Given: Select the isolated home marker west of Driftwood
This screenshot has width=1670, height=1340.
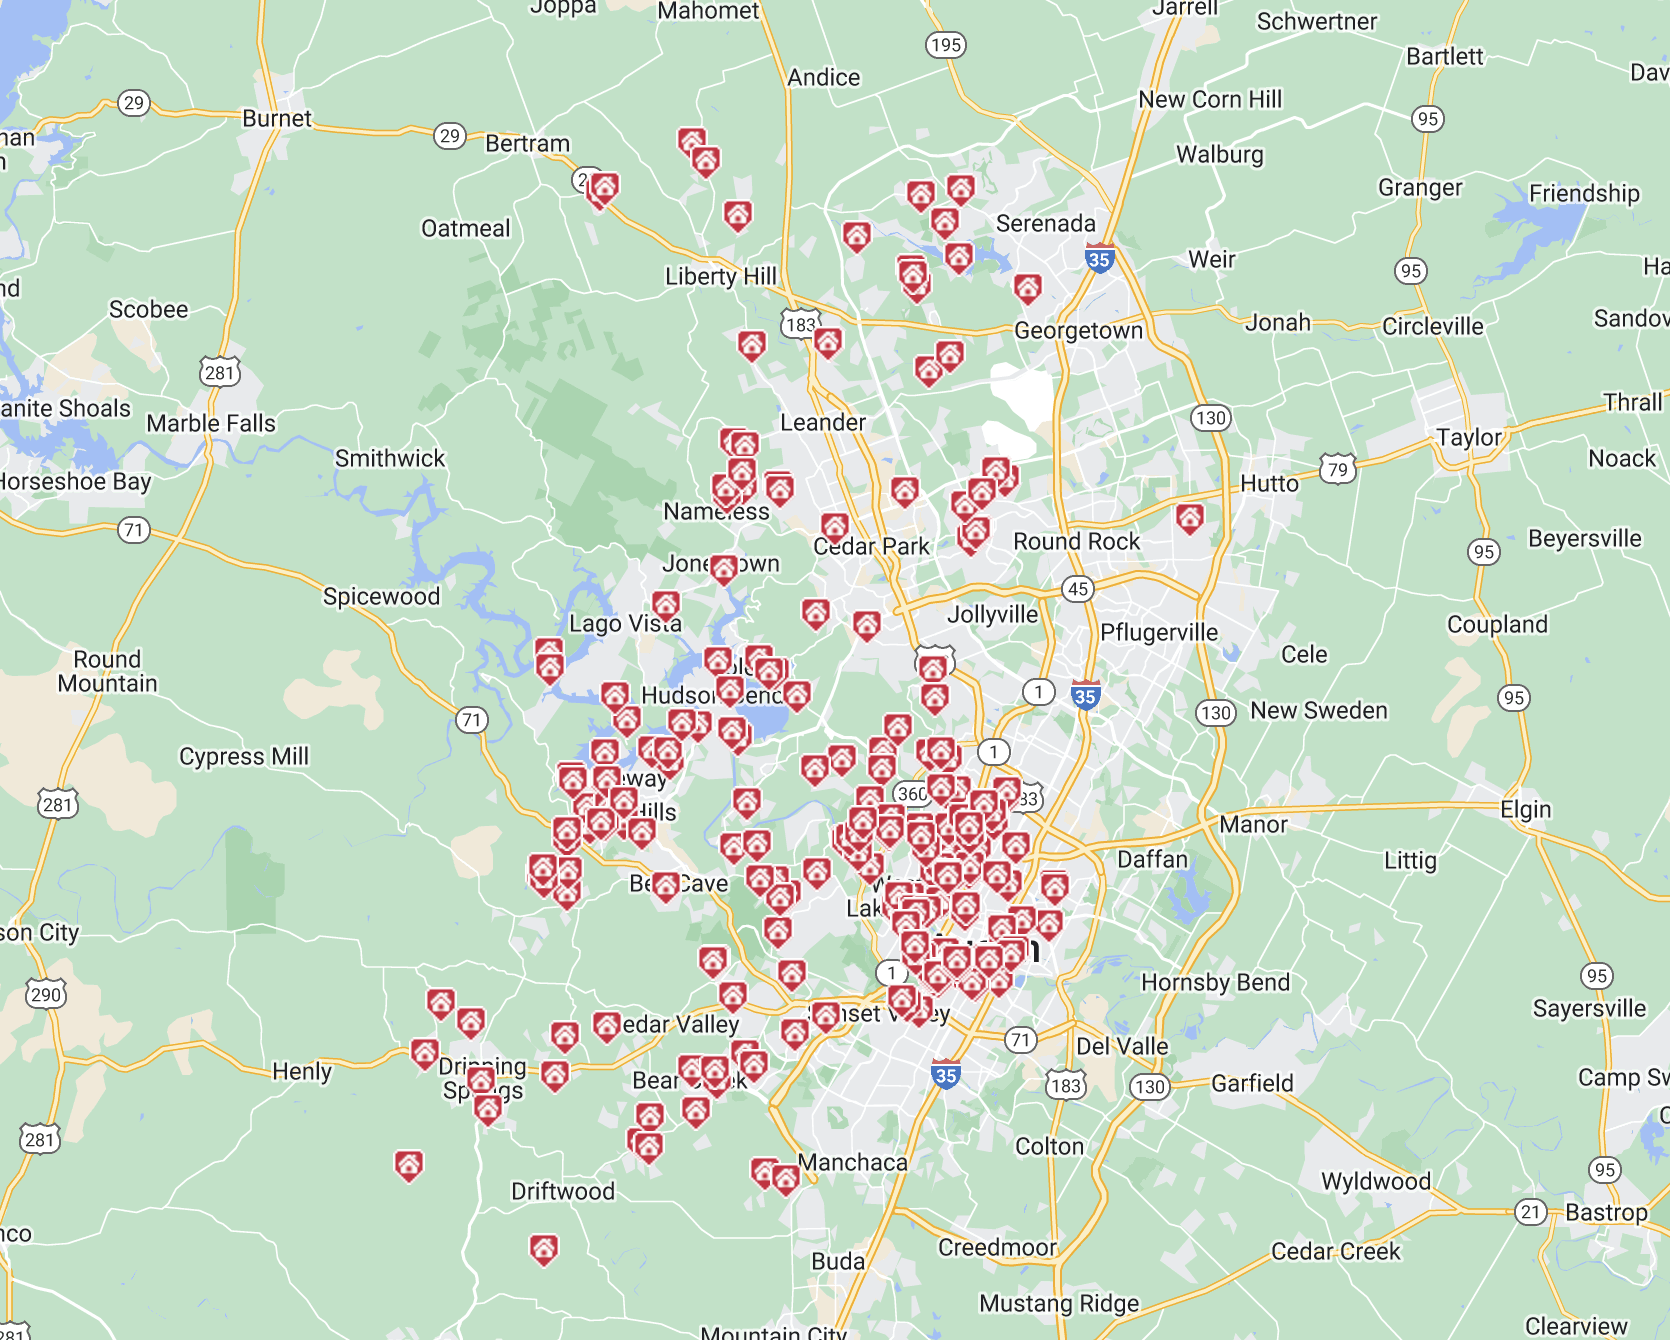Looking at the screenshot, I should click(x=408, y=1165).
